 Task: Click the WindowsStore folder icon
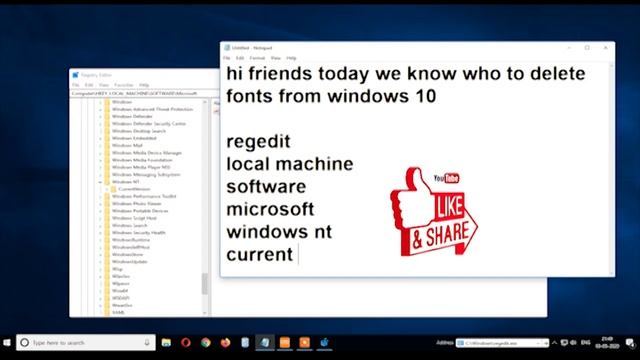pos(107,254)
